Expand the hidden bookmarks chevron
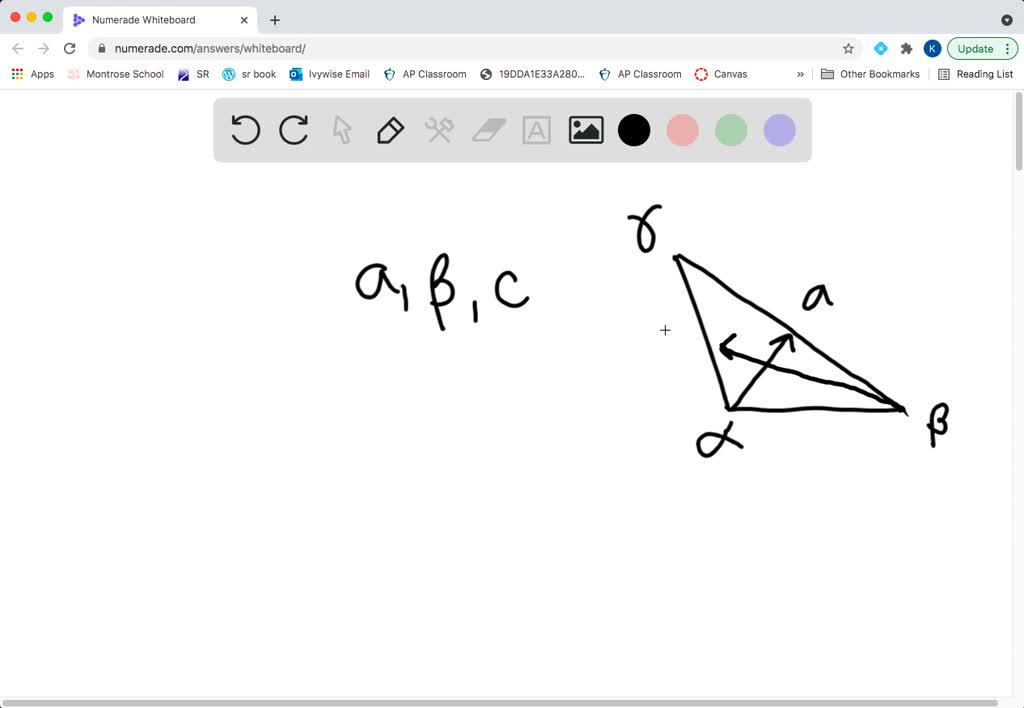The image size is (1024, 708). pos(799,74)
